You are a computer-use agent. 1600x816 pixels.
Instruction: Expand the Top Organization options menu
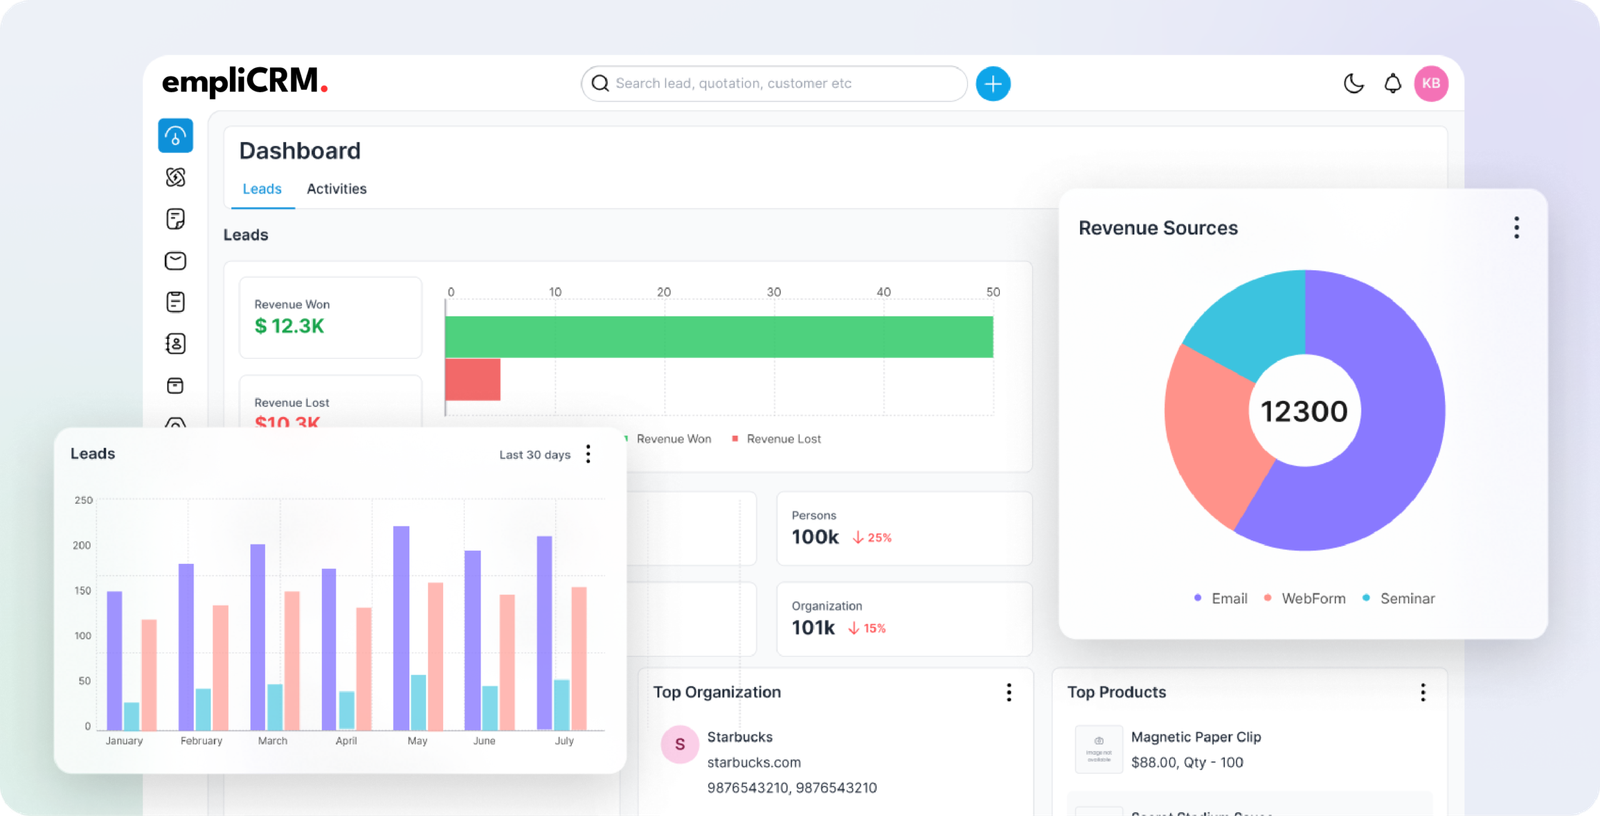click(1008, 692)
